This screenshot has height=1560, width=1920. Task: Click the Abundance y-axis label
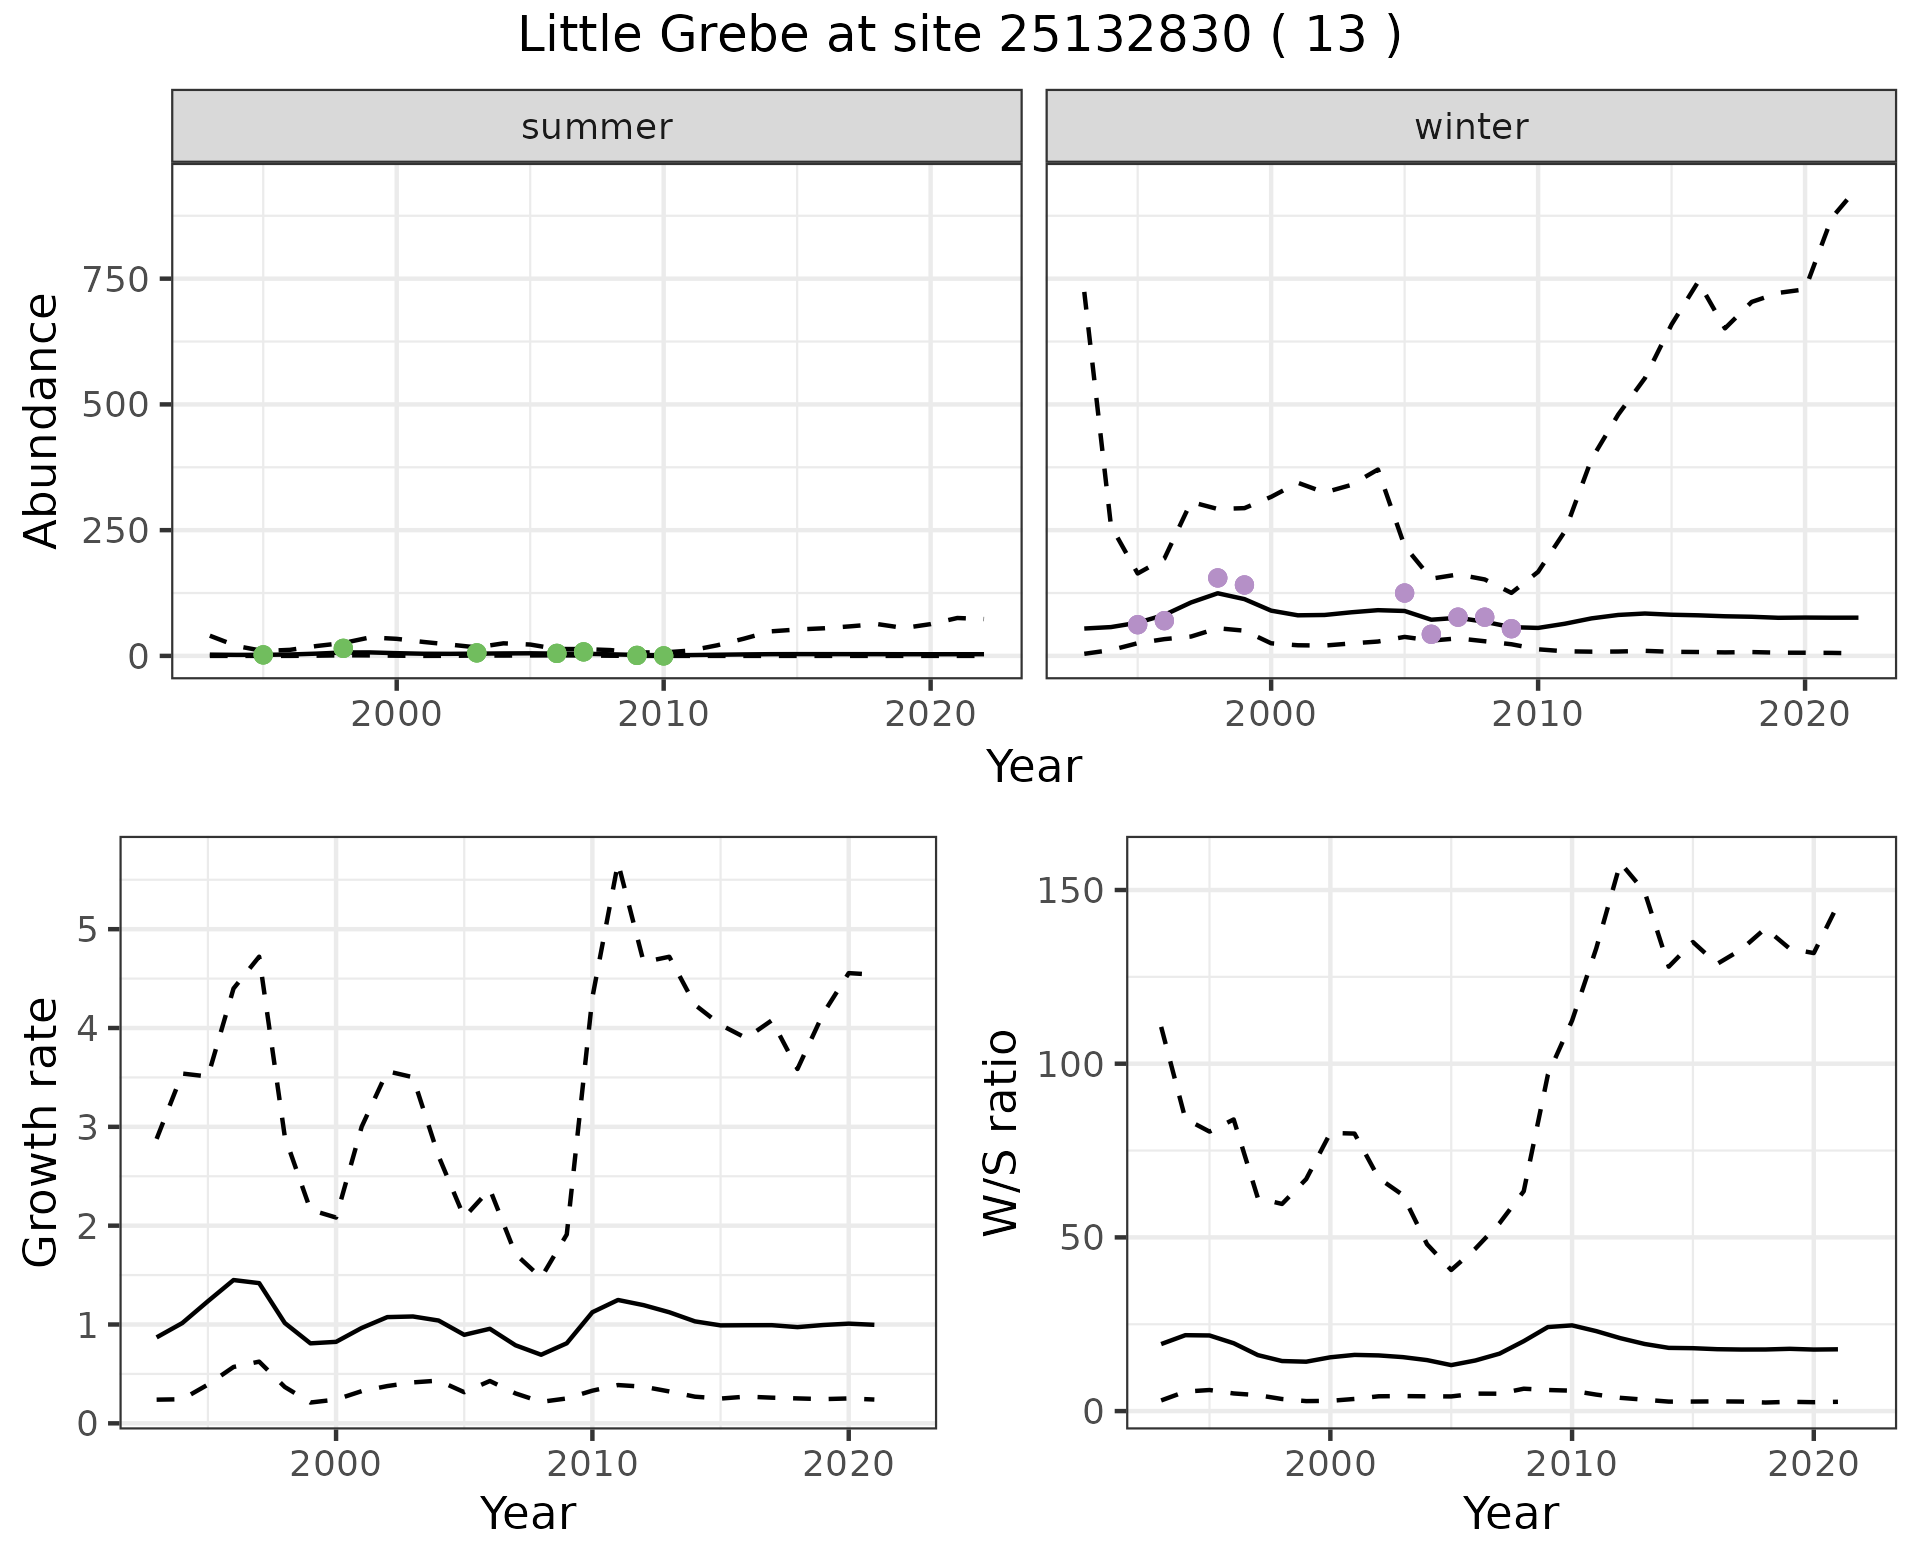coord(41,420)
